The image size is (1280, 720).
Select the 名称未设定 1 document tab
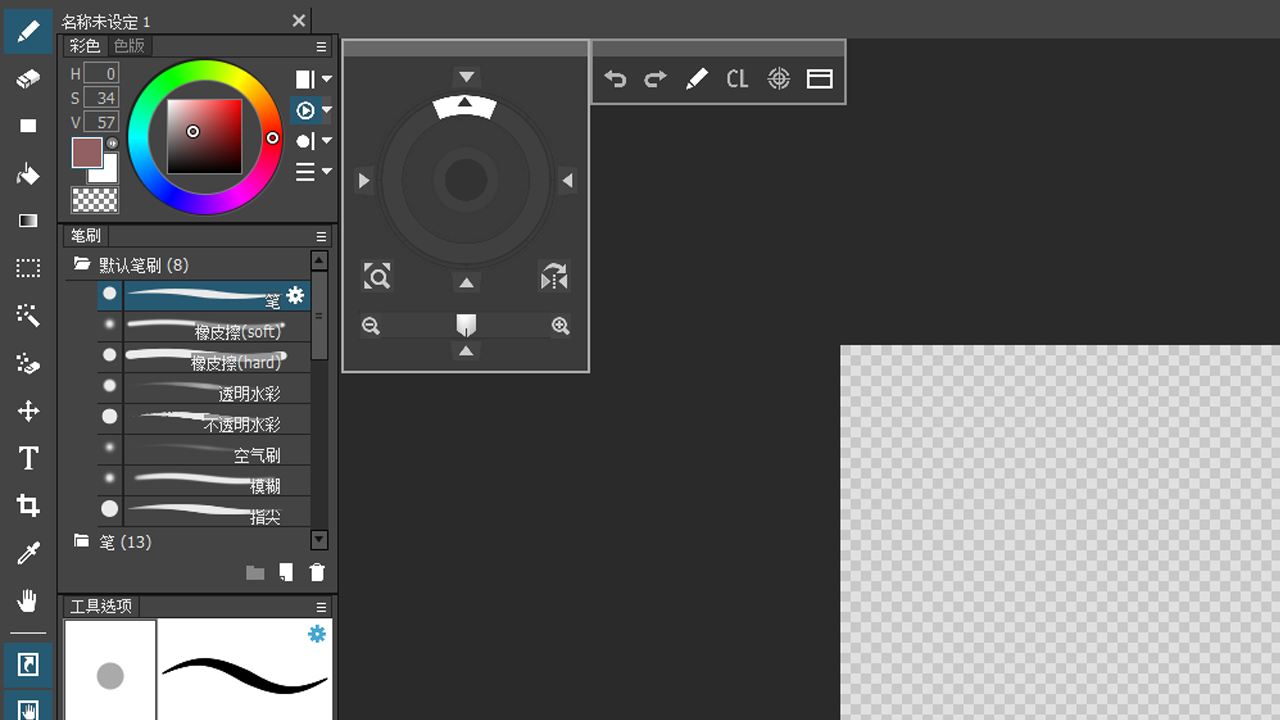106,21
